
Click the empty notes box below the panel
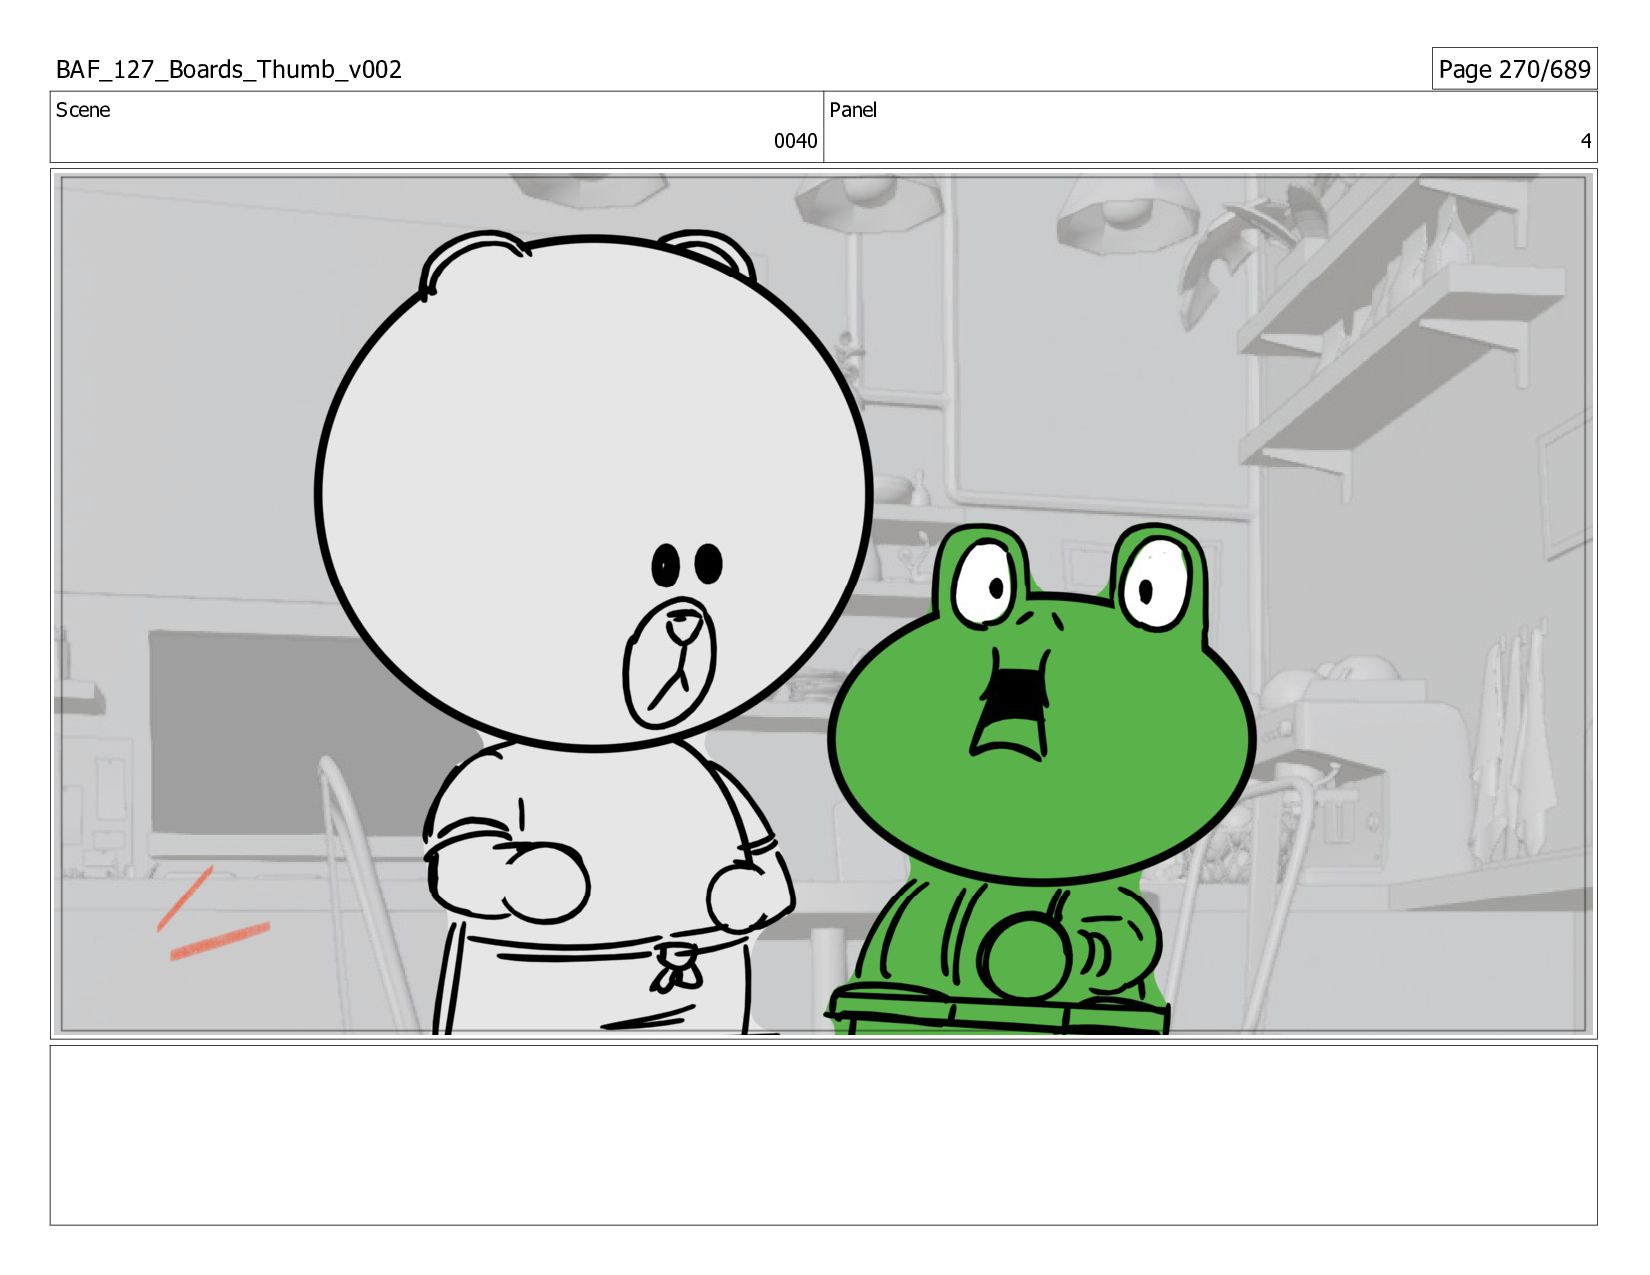[x=823, y=1135]
